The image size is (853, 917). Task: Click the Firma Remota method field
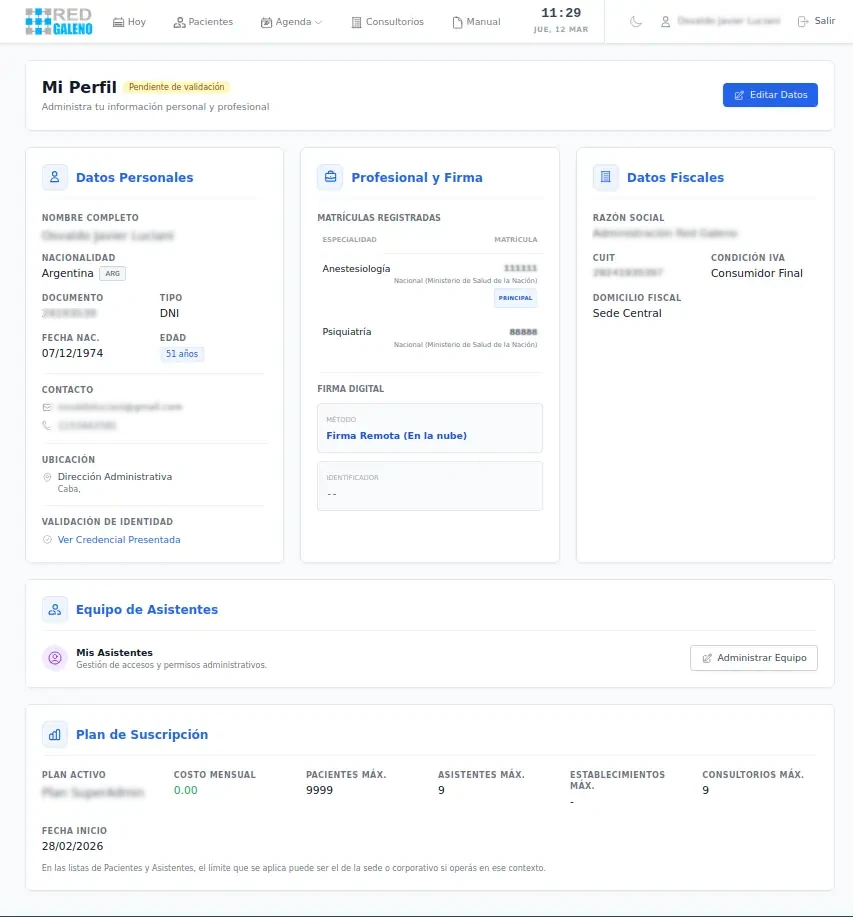coord(429,429)
